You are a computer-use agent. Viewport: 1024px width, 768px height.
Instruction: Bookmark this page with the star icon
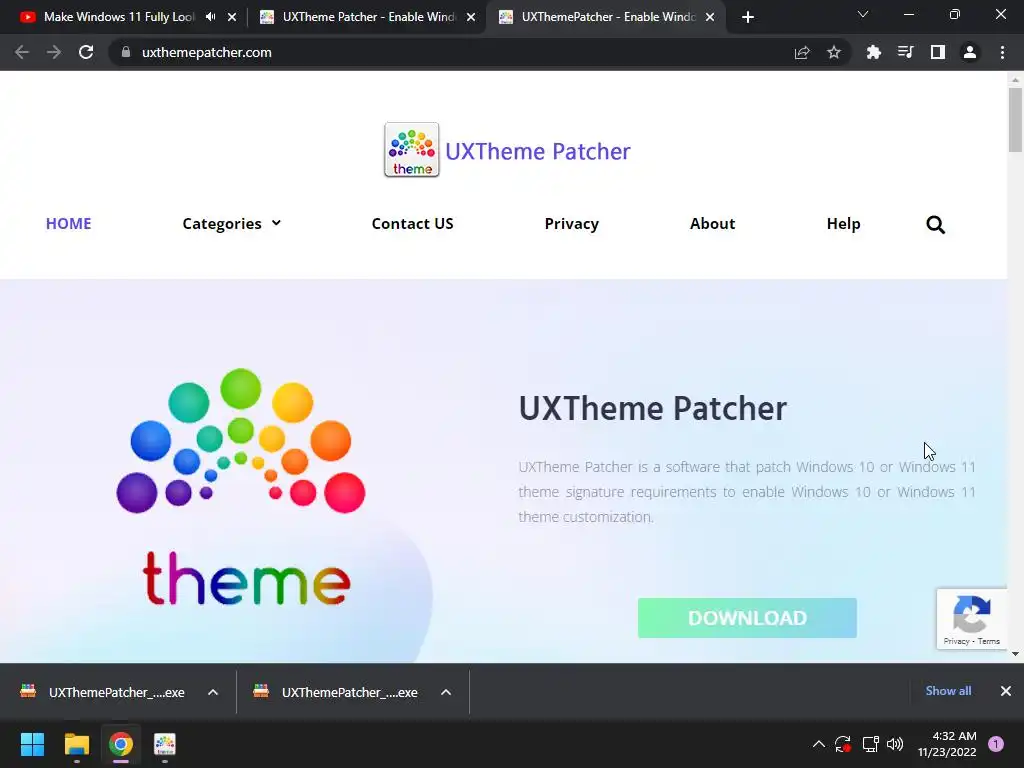pyautogui.click(x=834, y=52)
